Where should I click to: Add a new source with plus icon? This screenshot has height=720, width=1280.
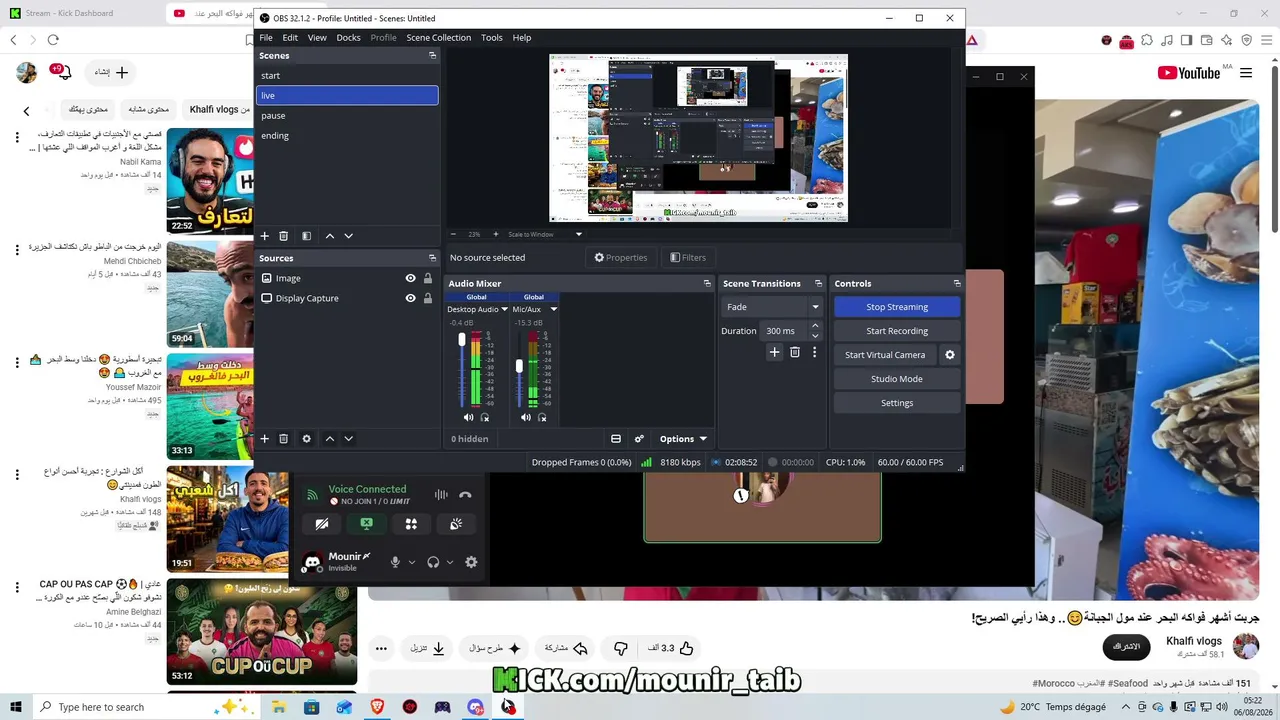265,439
